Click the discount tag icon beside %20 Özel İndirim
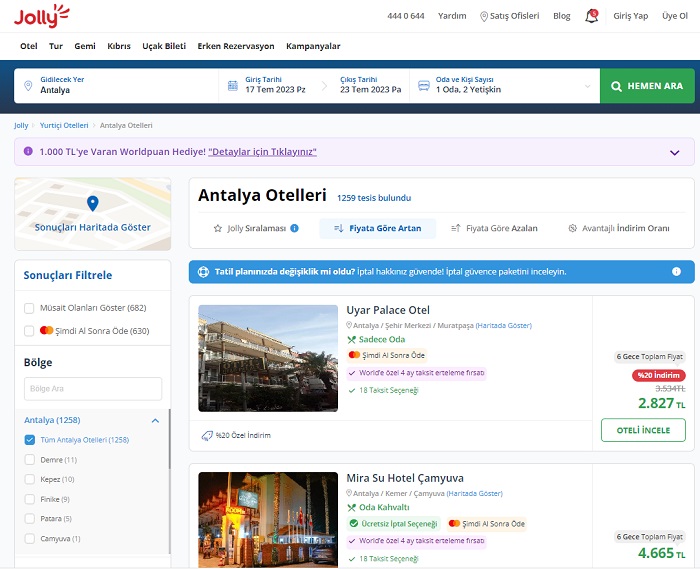Image resolution: width=700 pixels, height=569 pixels. [x=207, y=436]
